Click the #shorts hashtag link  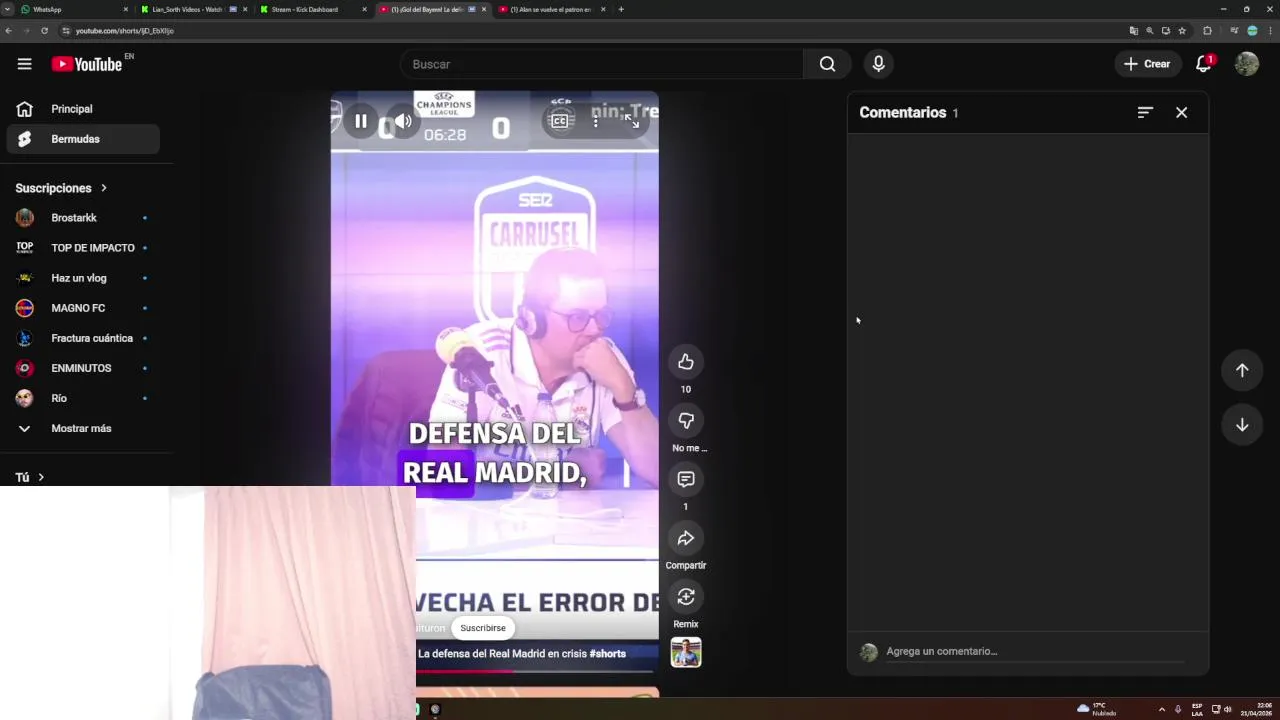[x=607, y=654]
